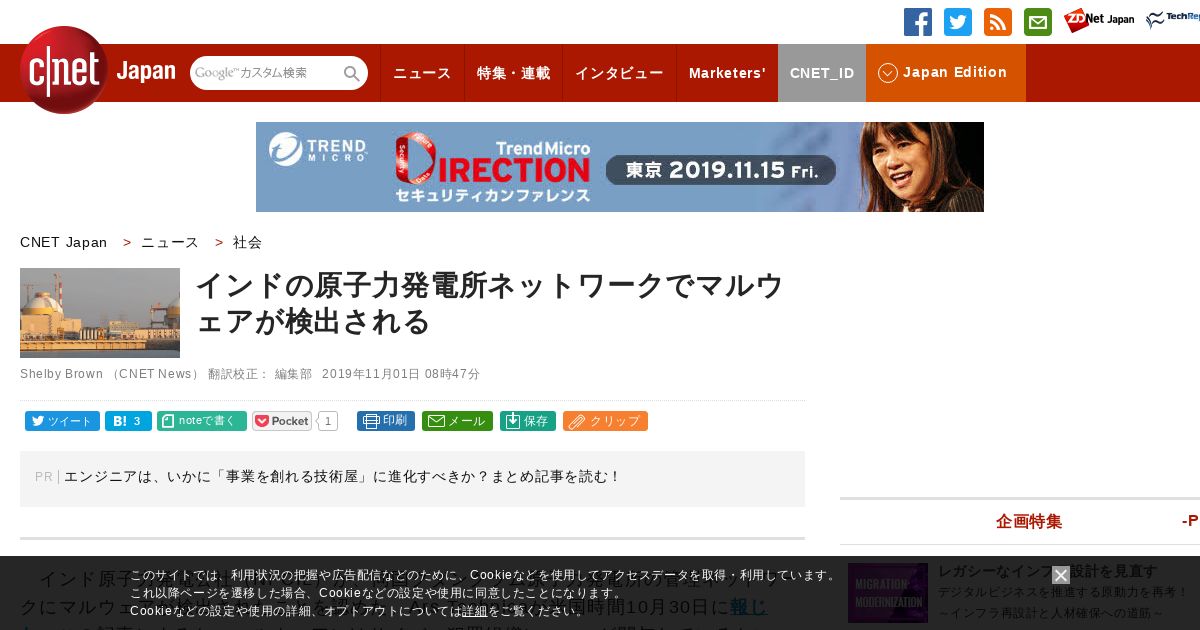The image size is (1200, 630).
Task: Save the article to Pocket
Action: tap(282, 421)
